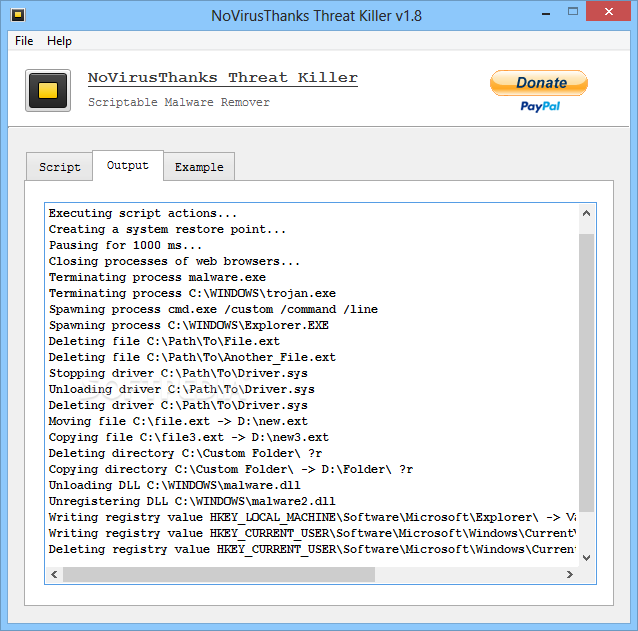Switch to the Script tab
This screenshot has height=631, width=638.
click(59, 167)
